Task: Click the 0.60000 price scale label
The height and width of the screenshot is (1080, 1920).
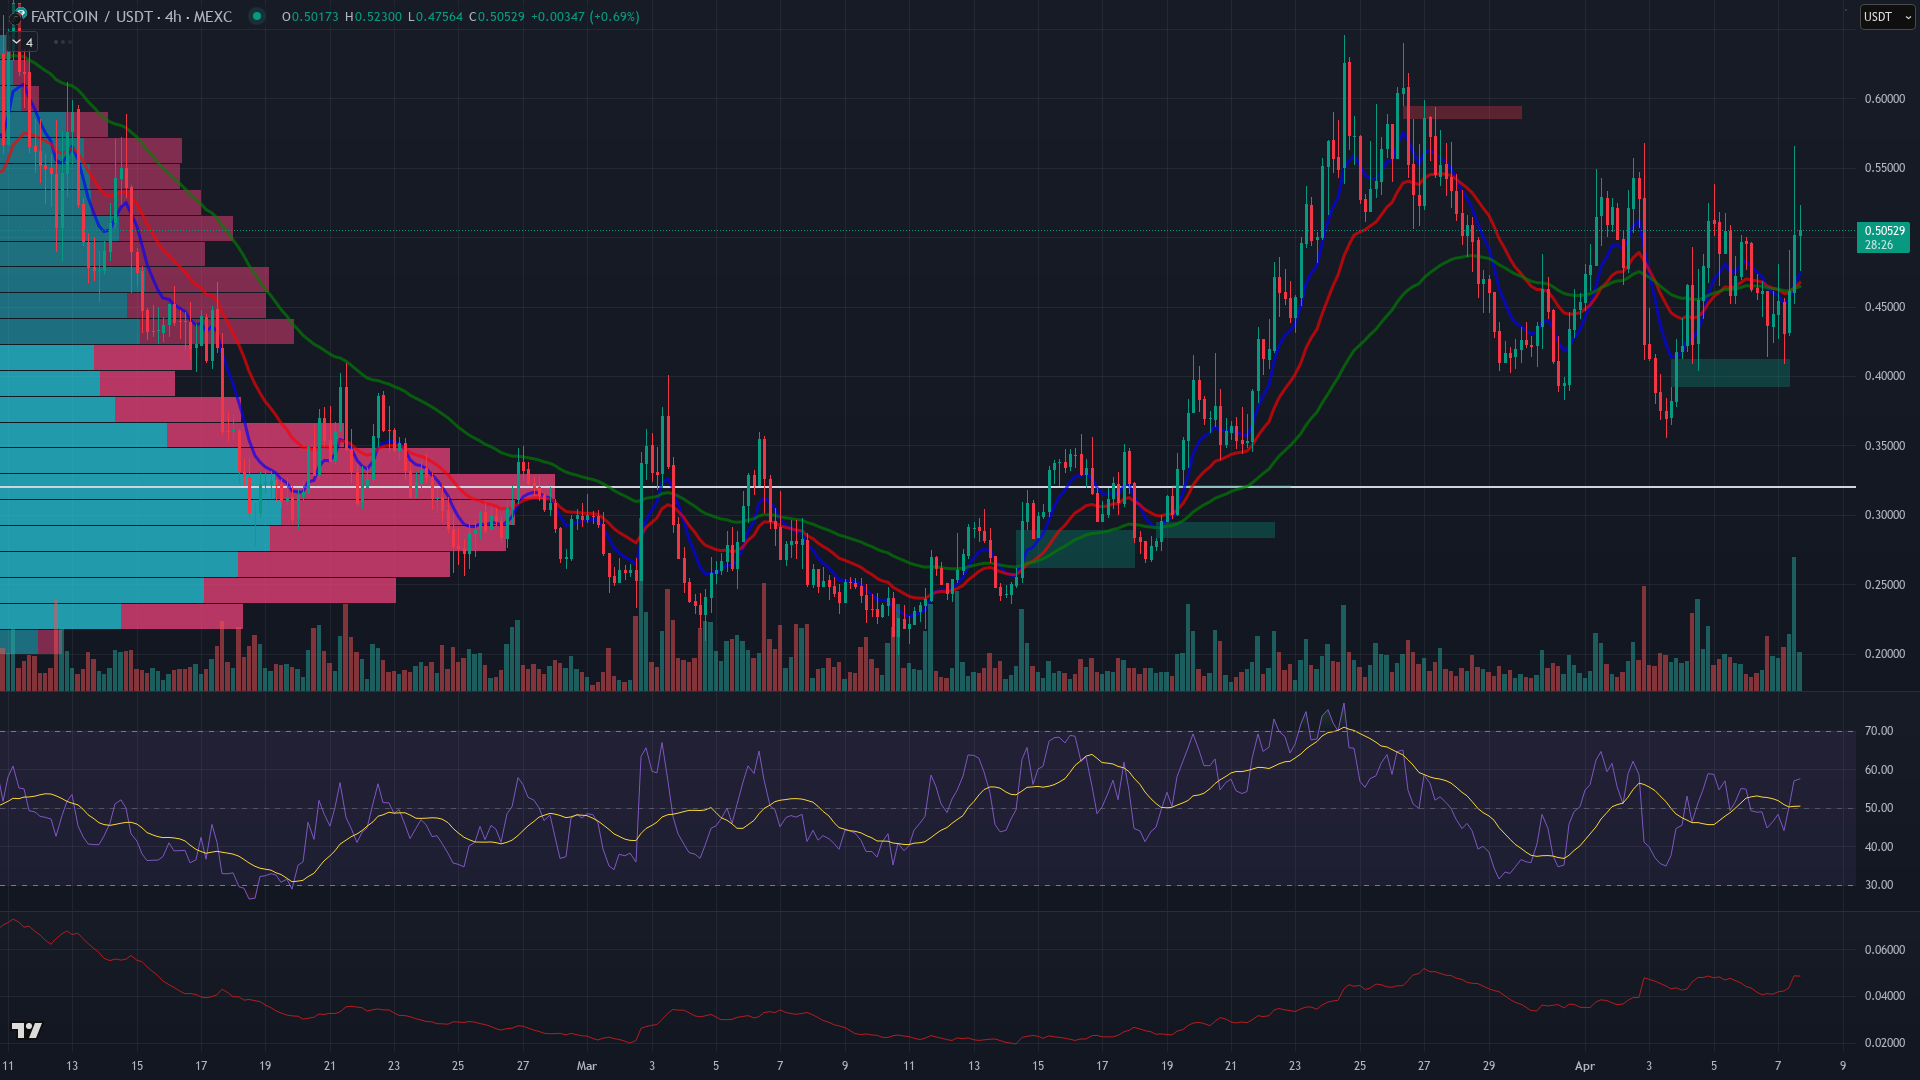Action: (1884, 99)
